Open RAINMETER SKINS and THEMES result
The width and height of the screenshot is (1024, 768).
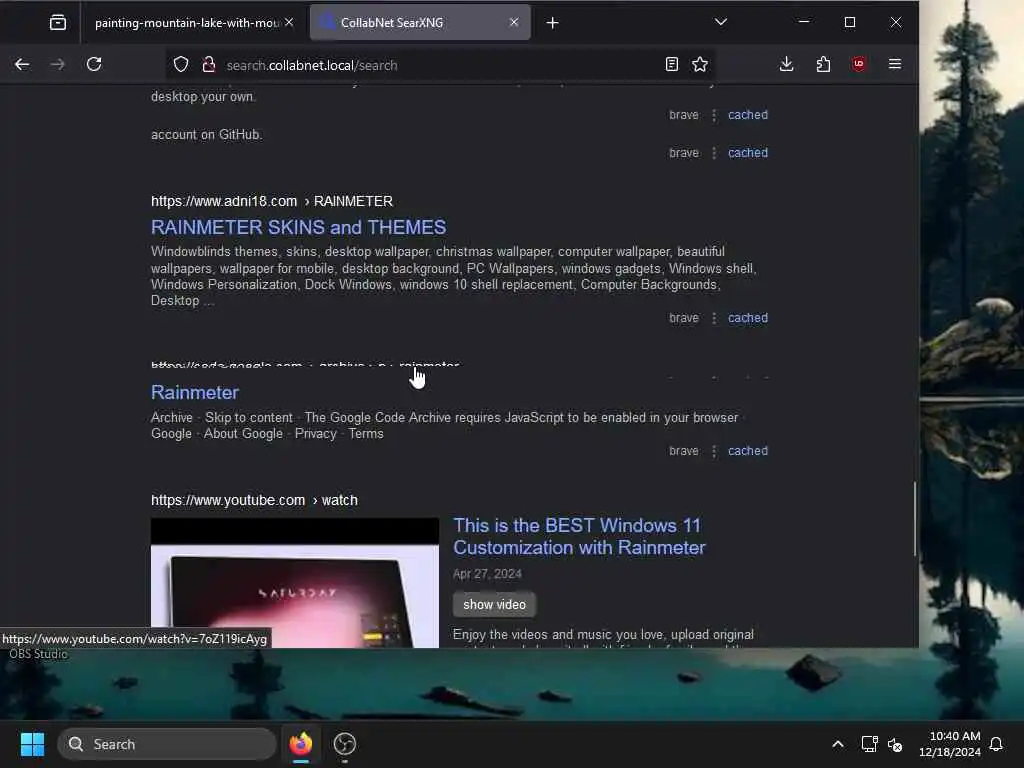[x=298, y=227]
